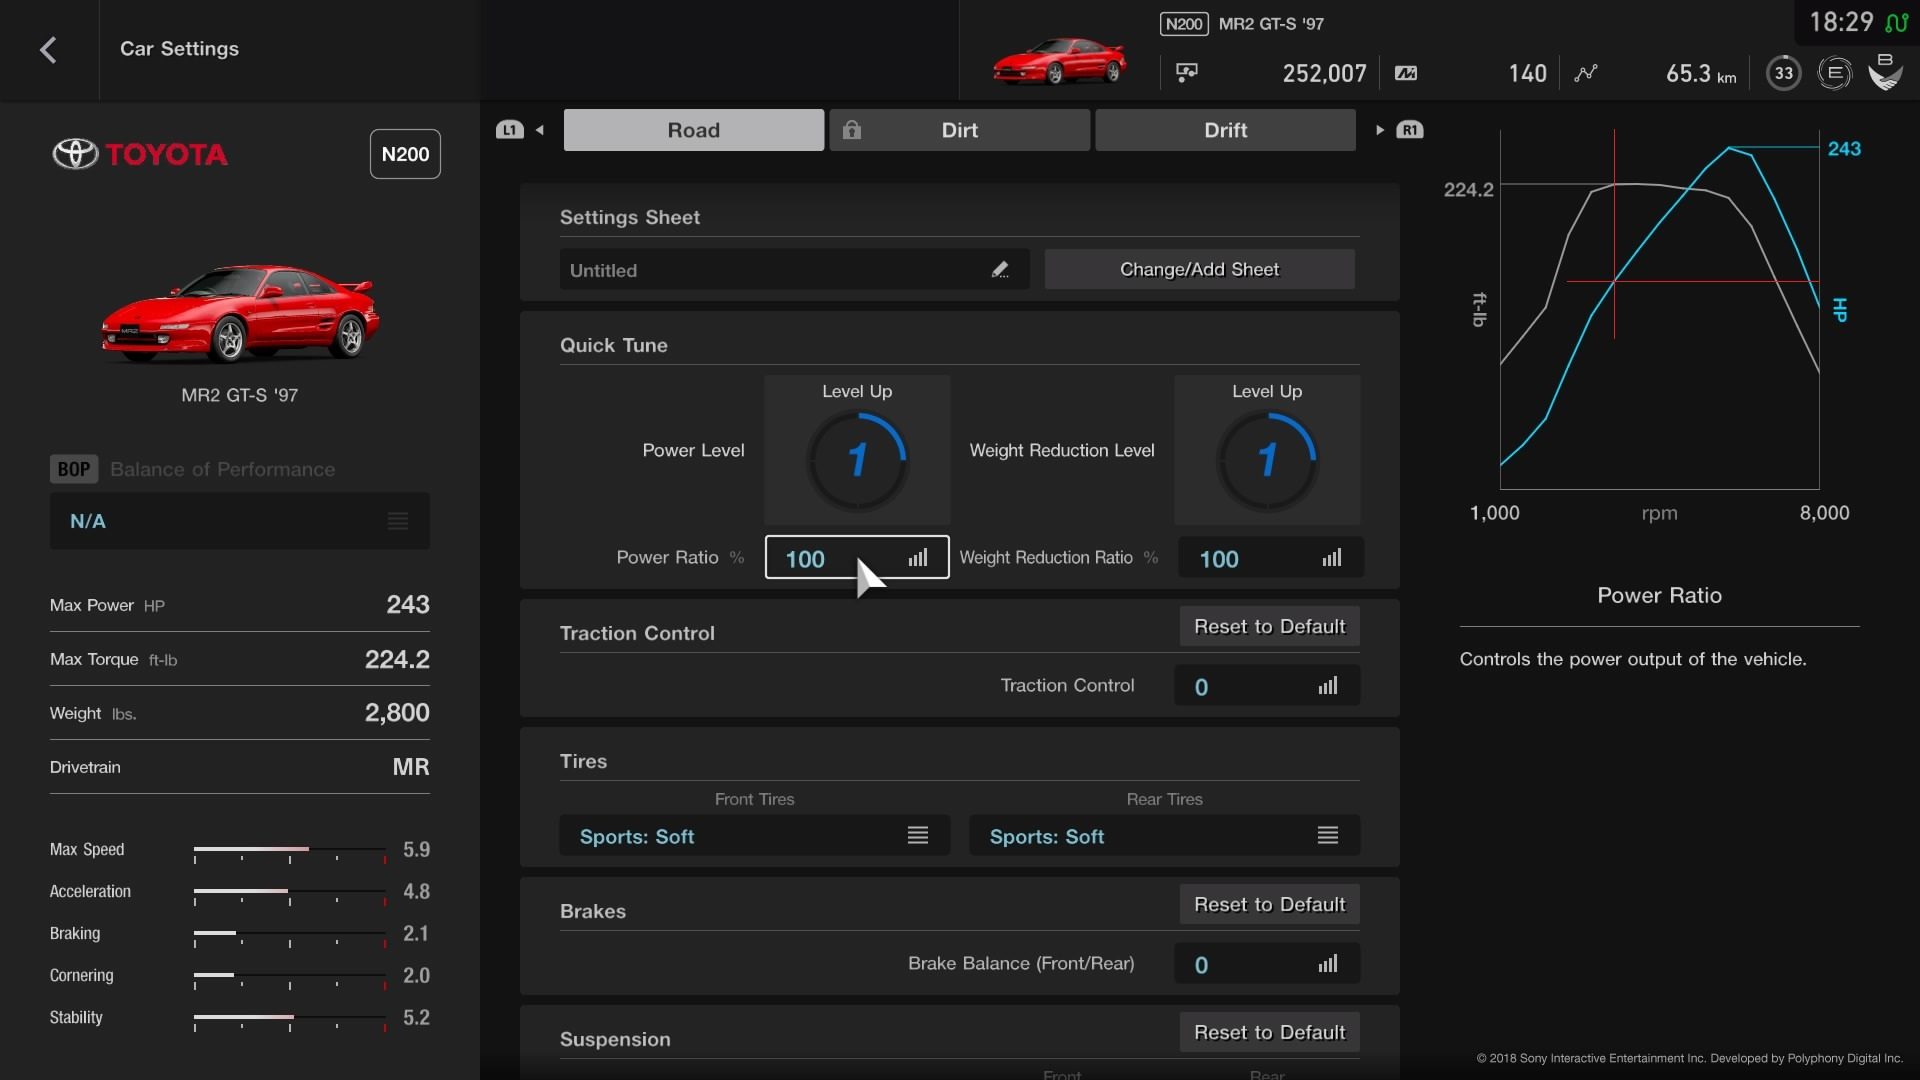The height and width of the screenshot is (1080, 1920).
Task: Open Weight Reduction Ratio value adjuster
Action: [x=1270, y=558]
